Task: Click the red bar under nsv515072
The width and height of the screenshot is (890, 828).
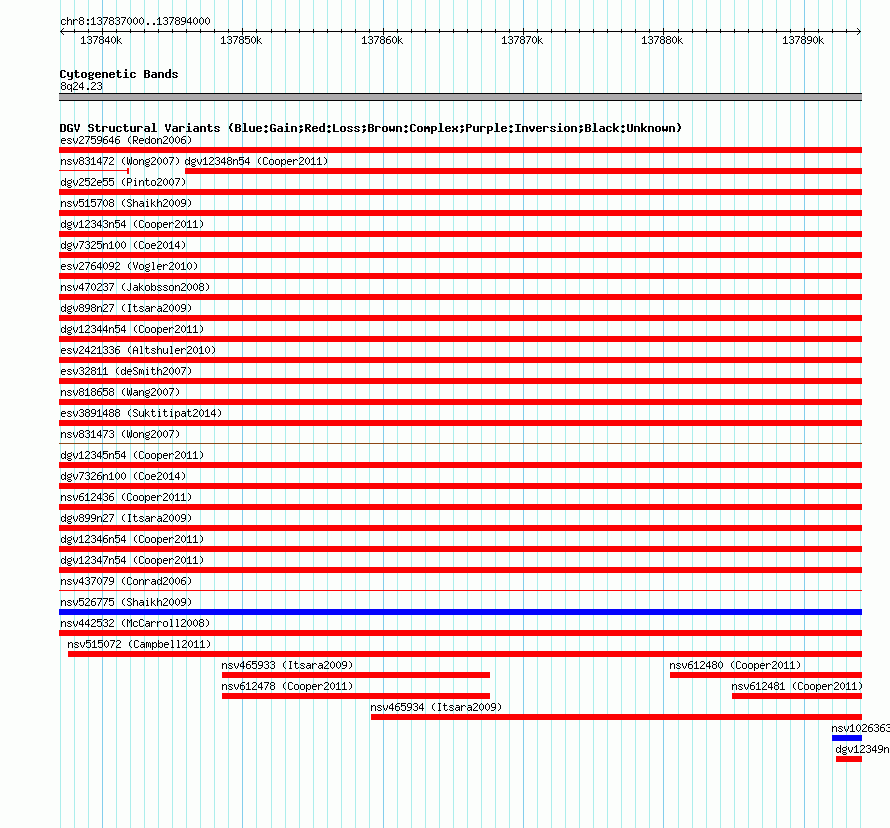Action: pyautogui.click(x=465, y=654)
